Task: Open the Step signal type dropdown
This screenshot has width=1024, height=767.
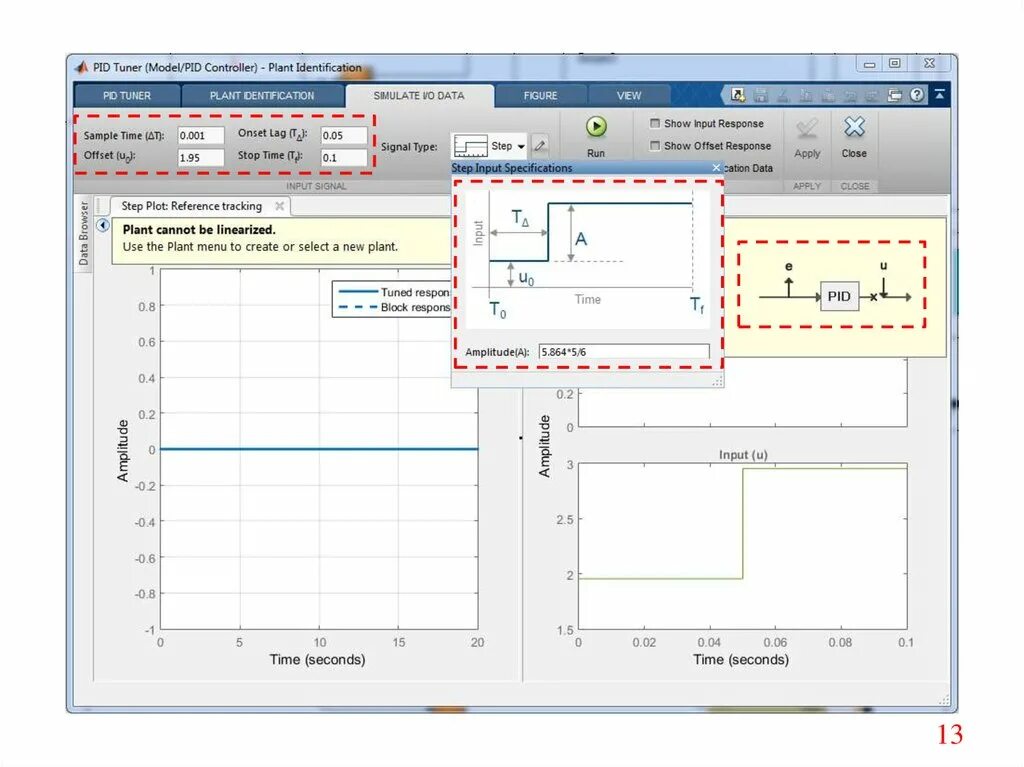Action: coord(520,146)
